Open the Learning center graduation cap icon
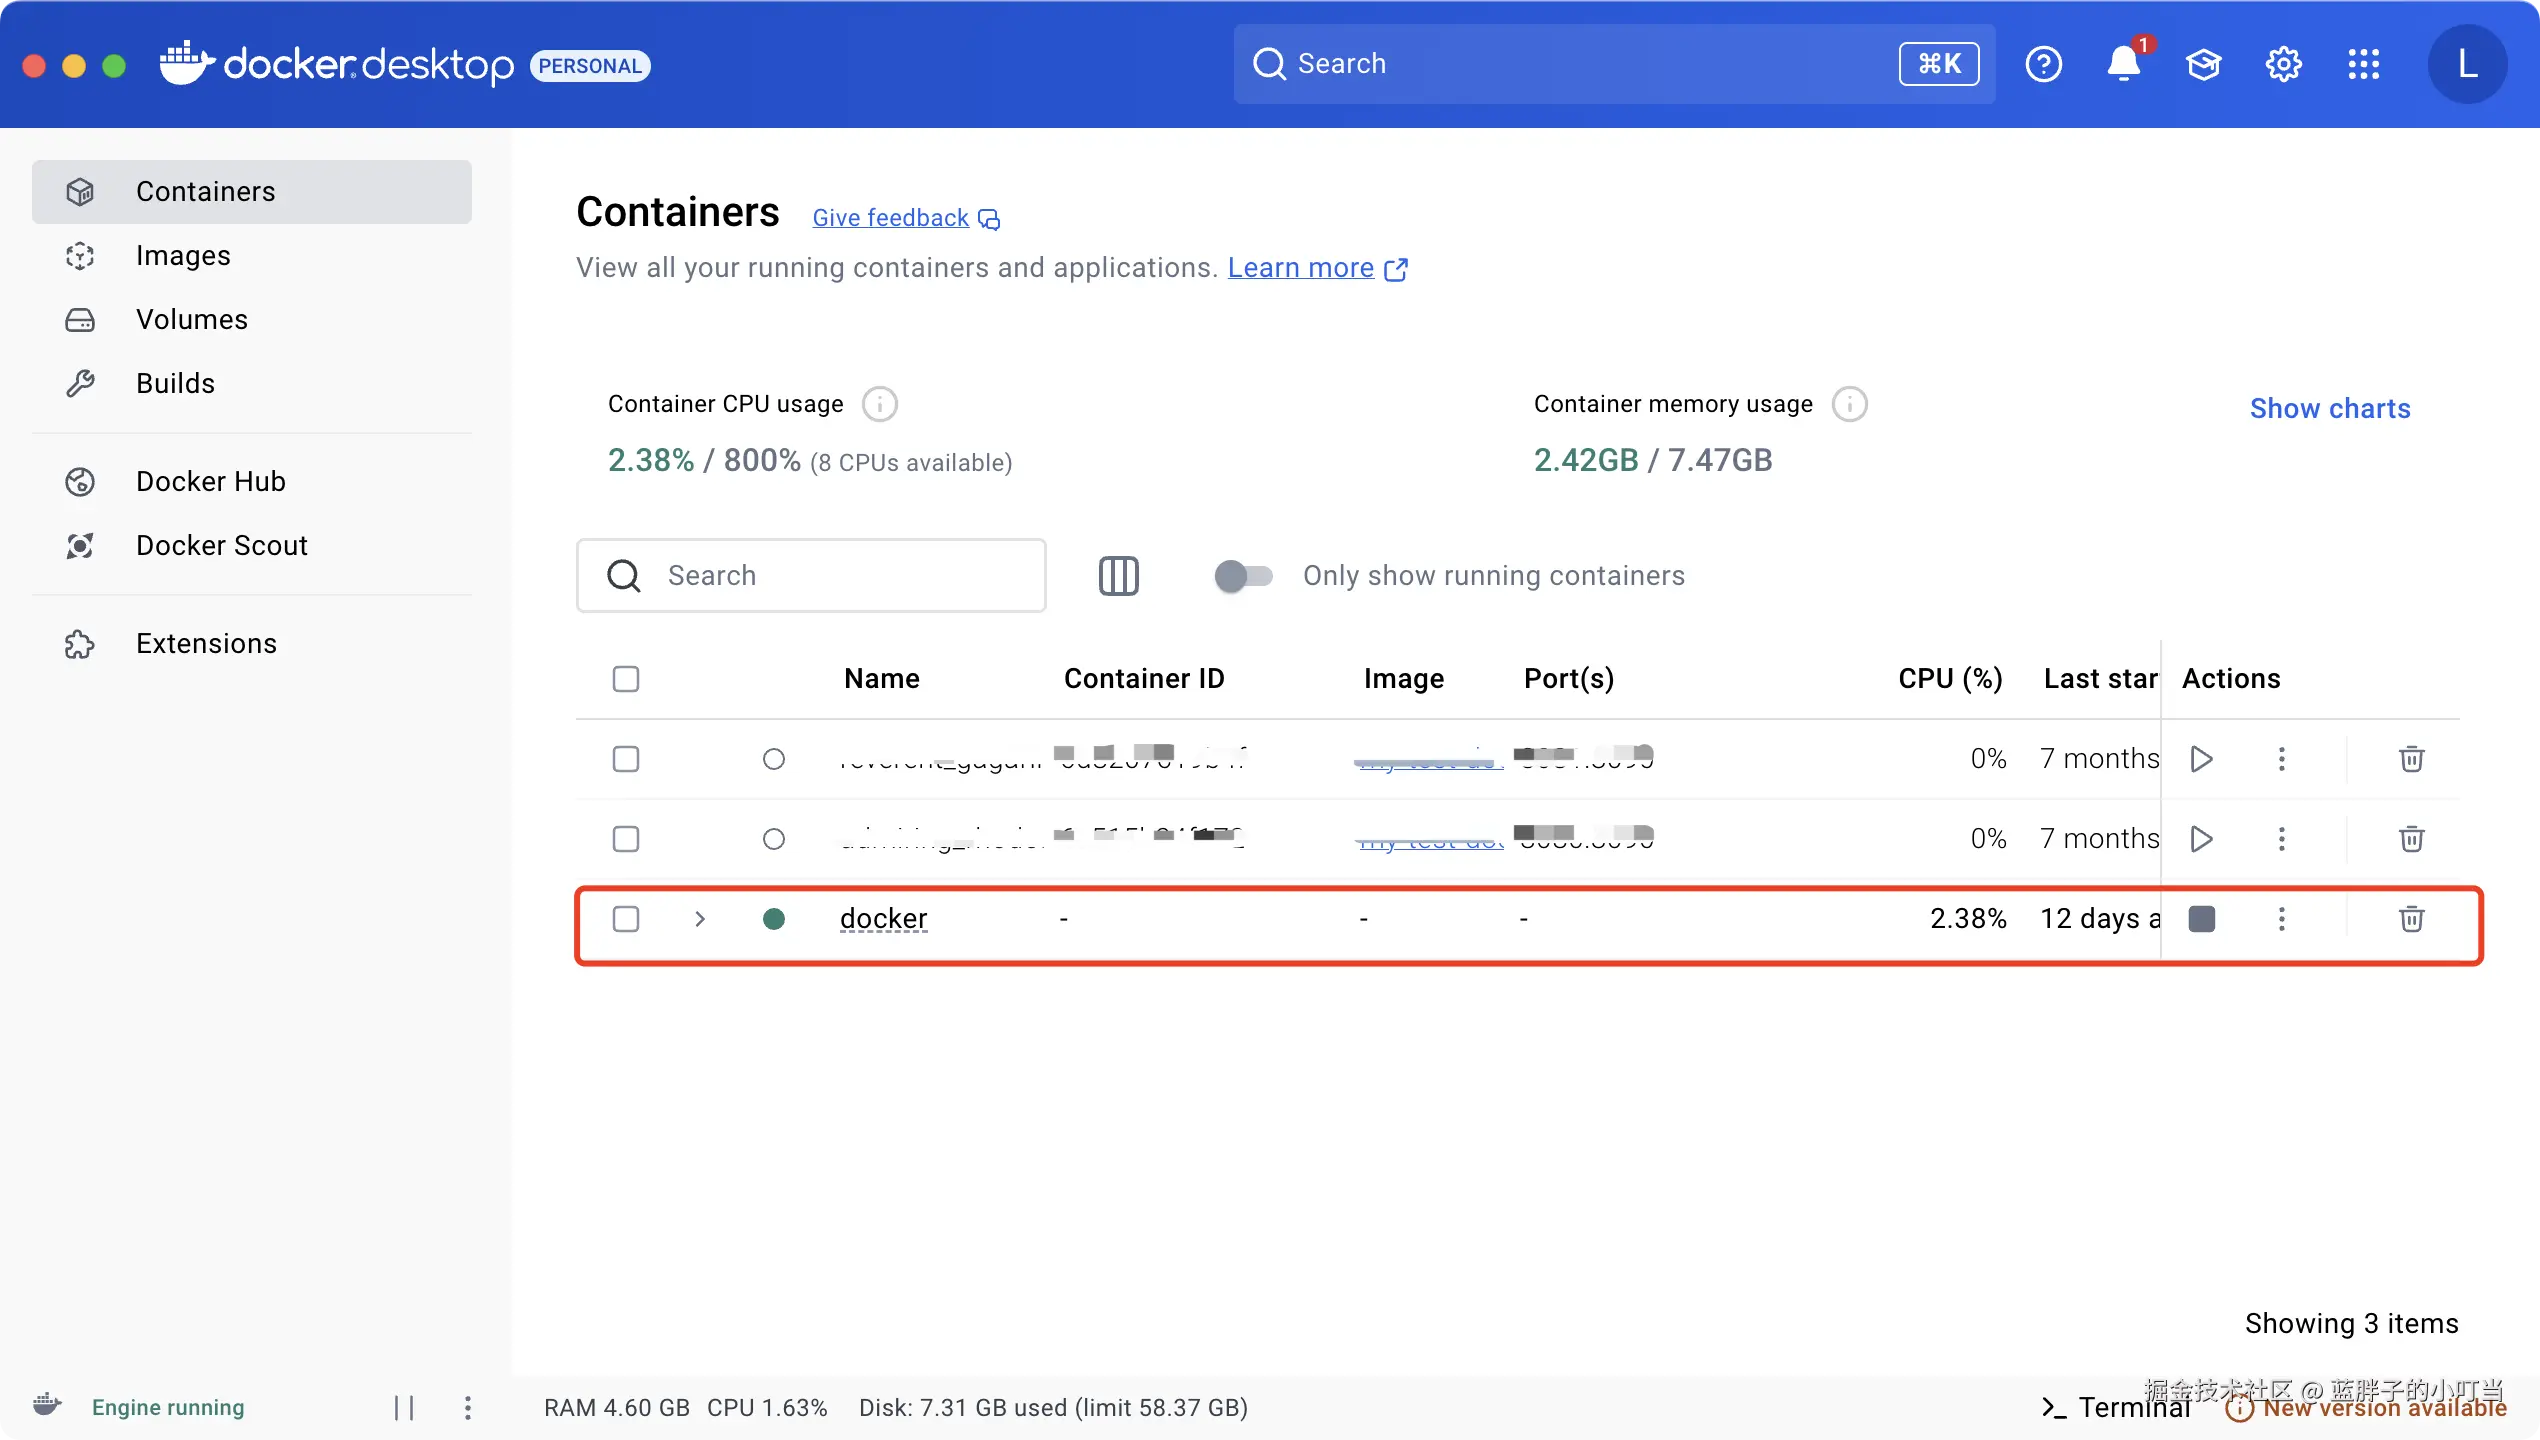Image resolution: width=2540 pixels, height=1440 pixels. pos(2203,64)
